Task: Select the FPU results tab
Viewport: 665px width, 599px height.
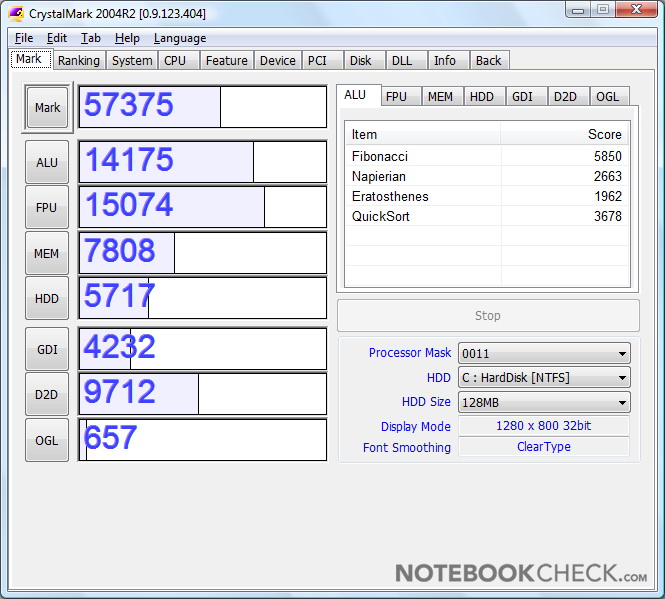Action: point(400,97)
